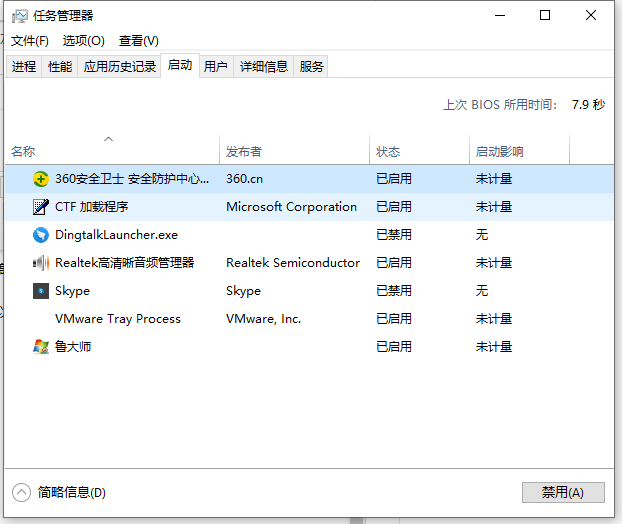622x524 pixels.
Task: Select the Skype entry name
Action: click(x=72, y=291)
